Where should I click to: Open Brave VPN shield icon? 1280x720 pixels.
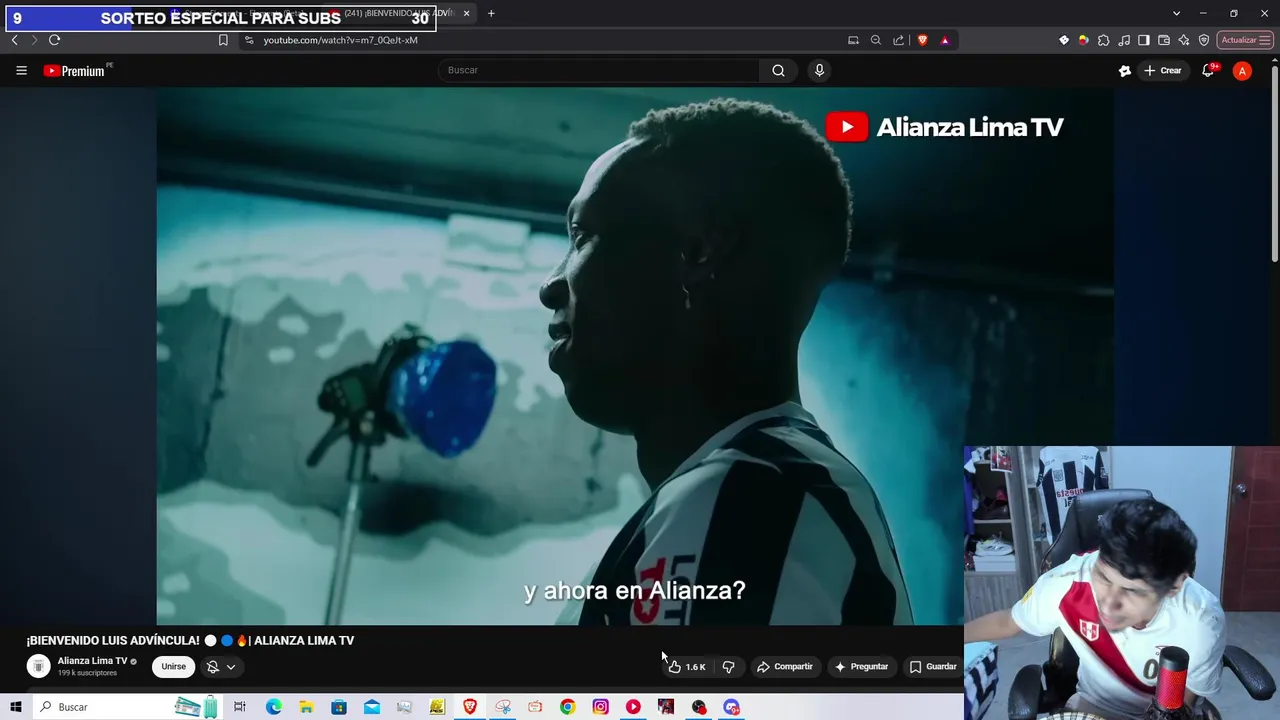(1204, 40)
